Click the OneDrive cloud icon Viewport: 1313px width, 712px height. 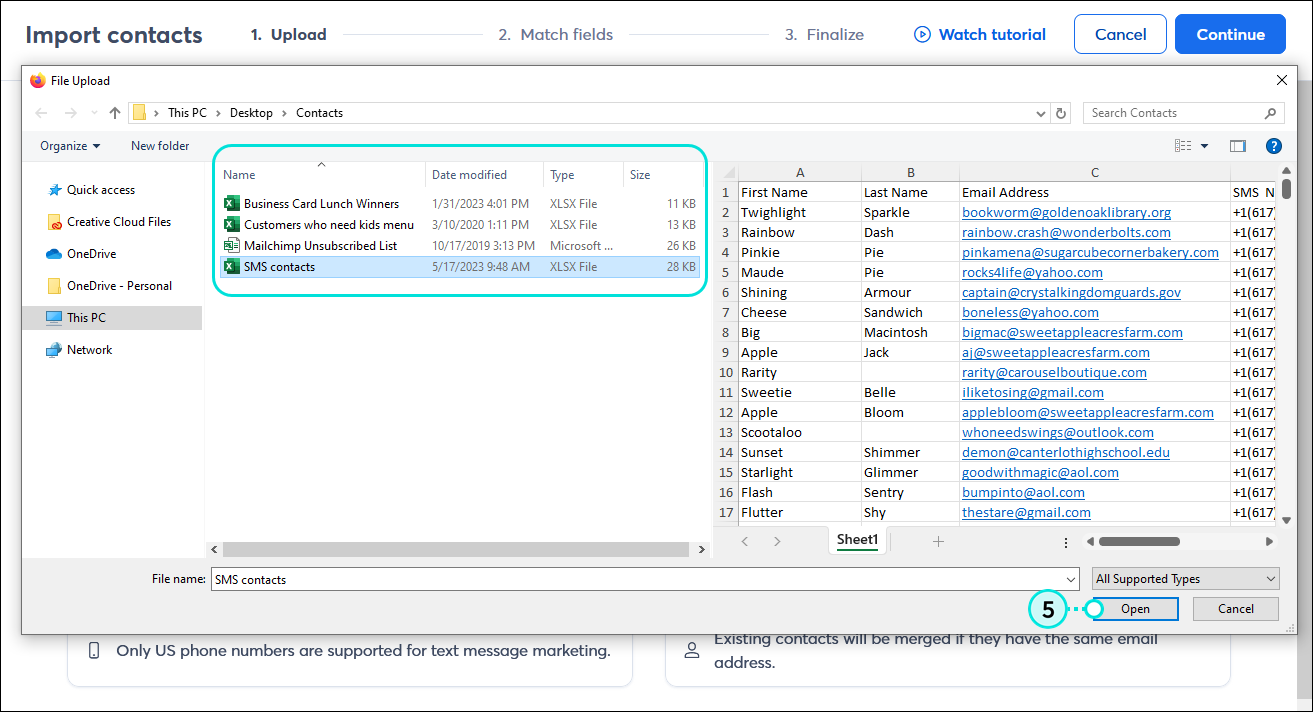tap(54, 254)
